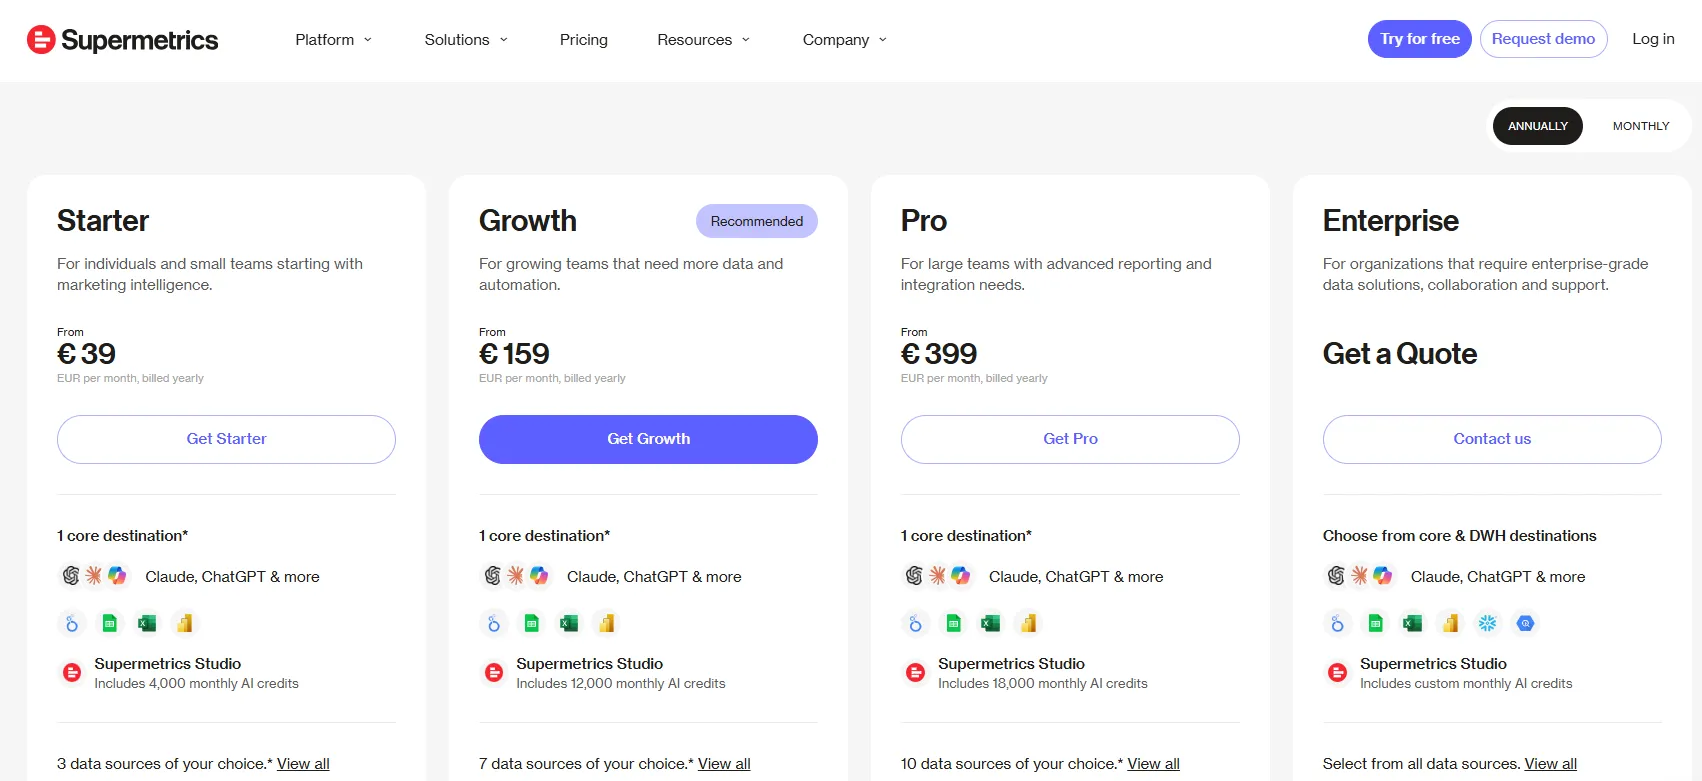
Task: Click the Looker Studio icon under Starter
Action: click(x=71, y=624)
